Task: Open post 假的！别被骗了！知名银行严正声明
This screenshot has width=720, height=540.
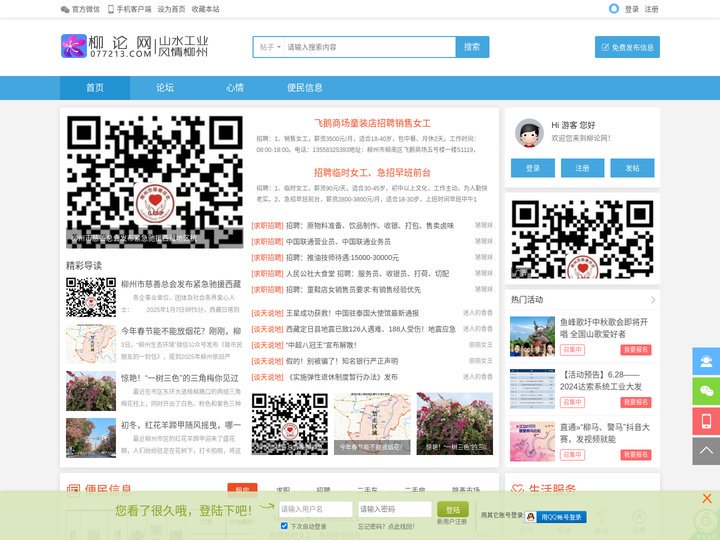Action: (x=342, y=361)
